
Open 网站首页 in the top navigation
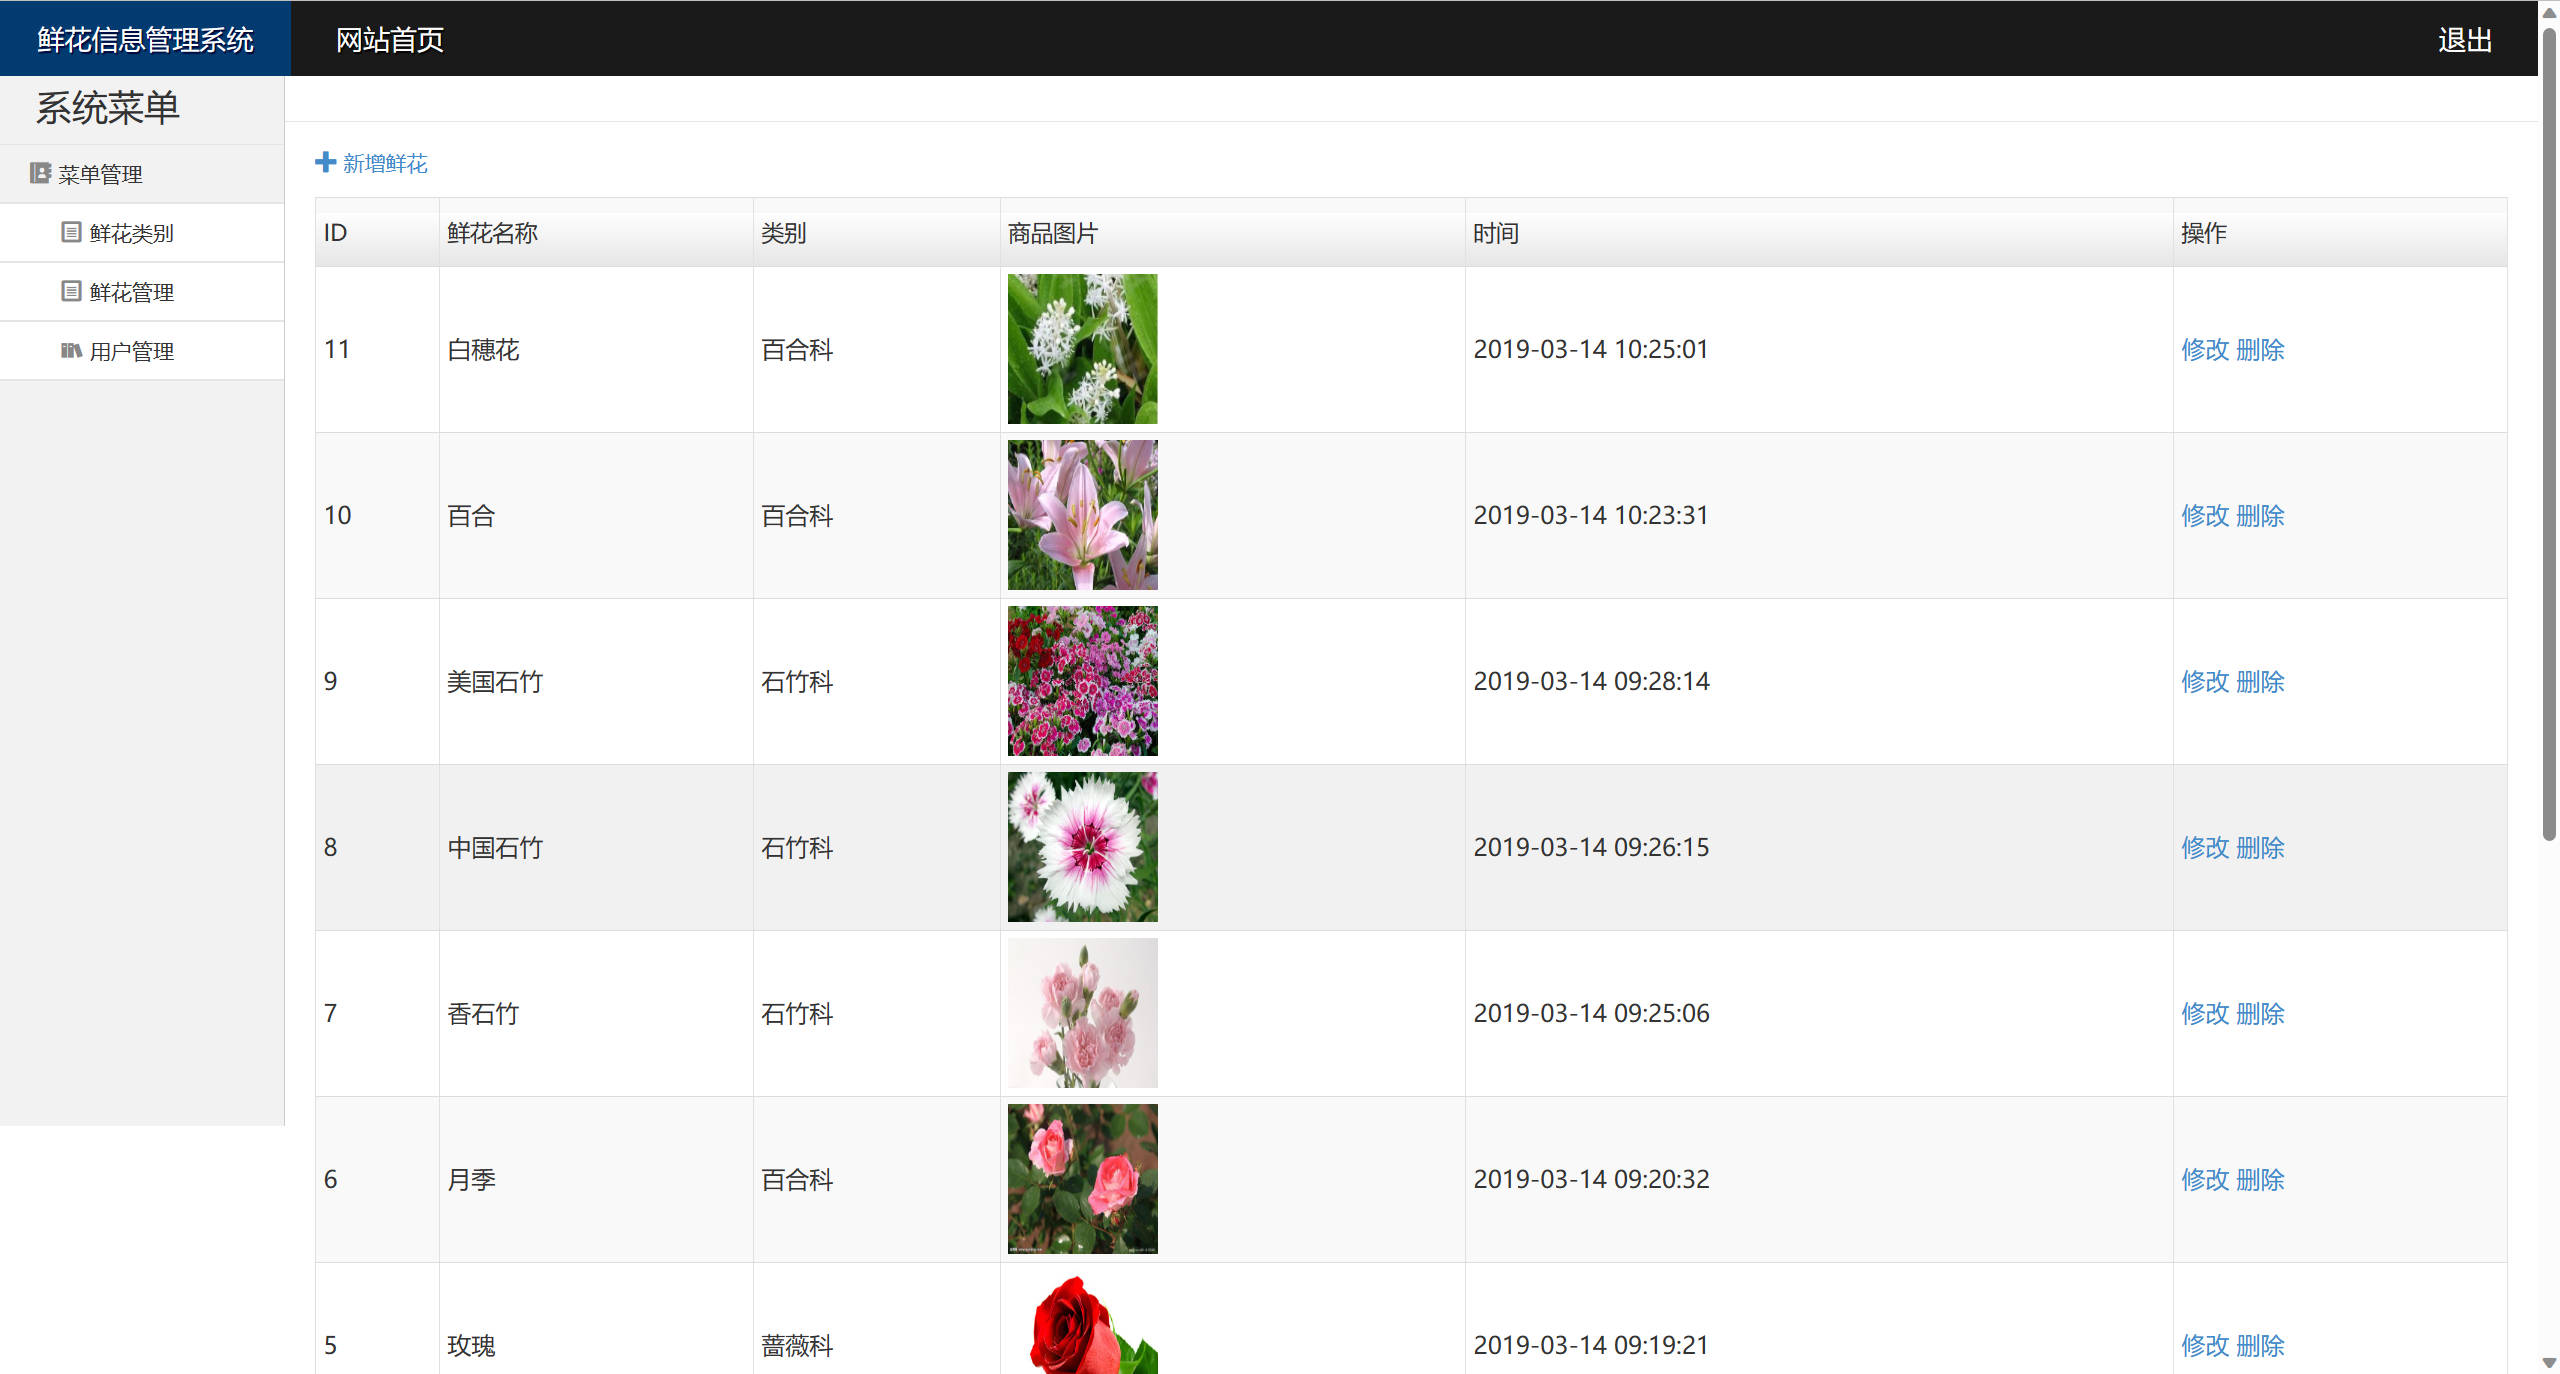pyautogui.click(x=389, y=40)
